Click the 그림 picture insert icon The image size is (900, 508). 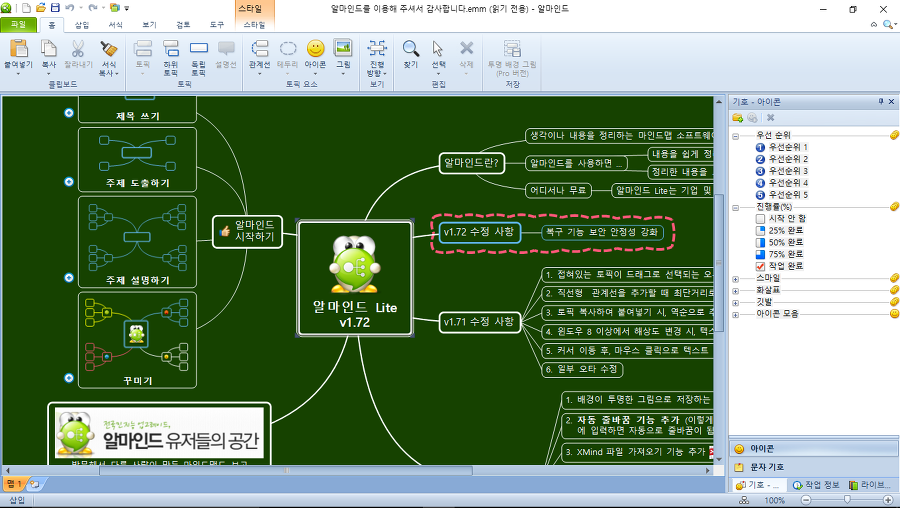point(343,49)
